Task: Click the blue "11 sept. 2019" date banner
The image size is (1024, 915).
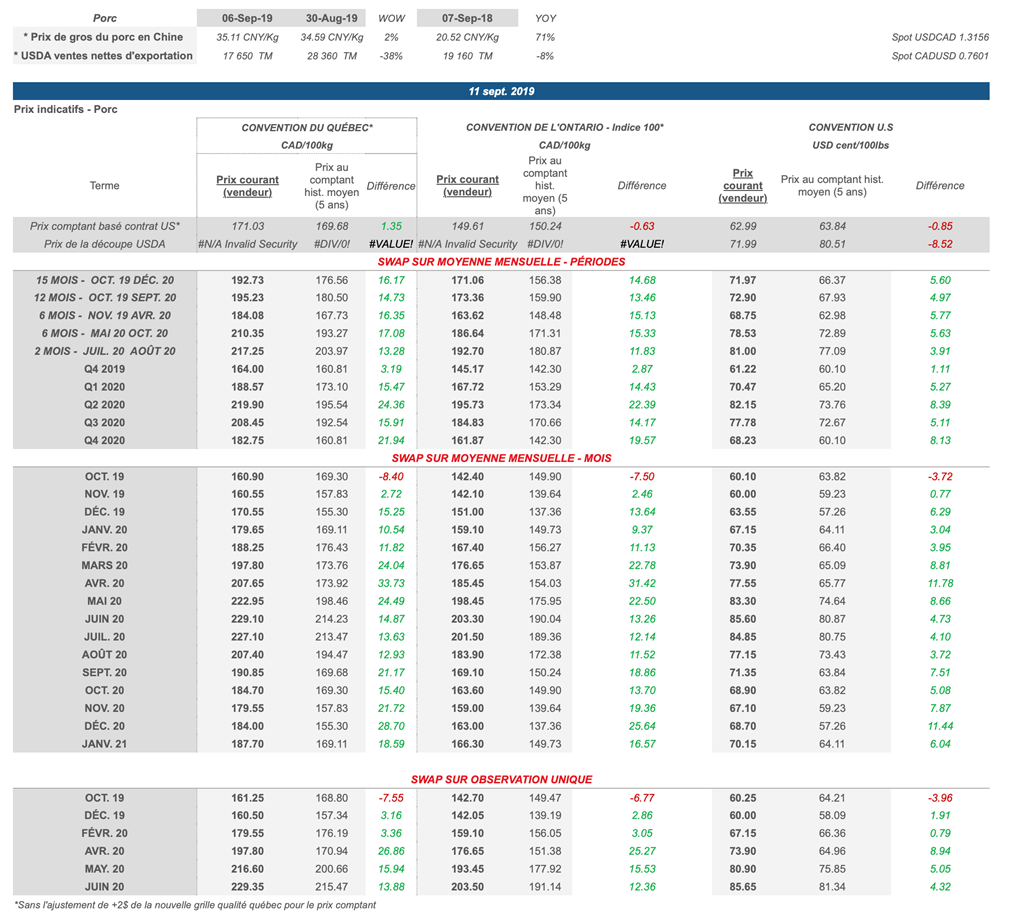Action: tap(501, 91)
